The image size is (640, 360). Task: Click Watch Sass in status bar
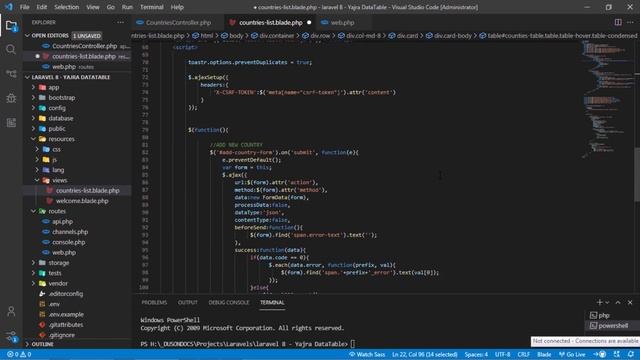pos(367,354)
